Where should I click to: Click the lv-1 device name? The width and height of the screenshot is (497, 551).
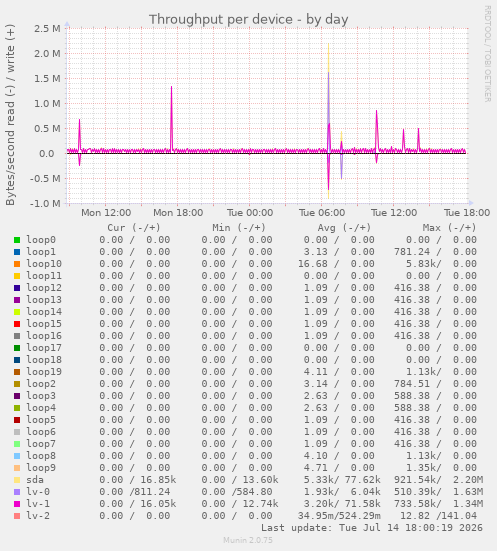click(38, 504)
